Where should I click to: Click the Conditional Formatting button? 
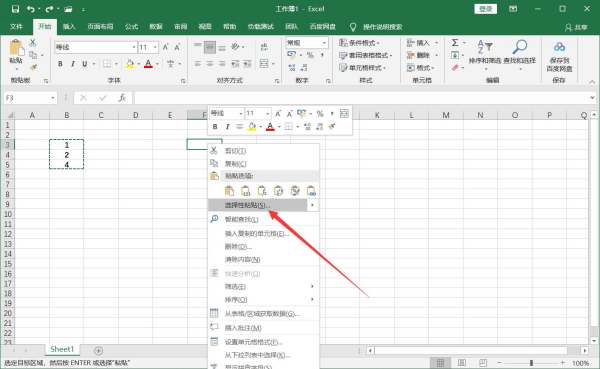click(x=359, y=43)
